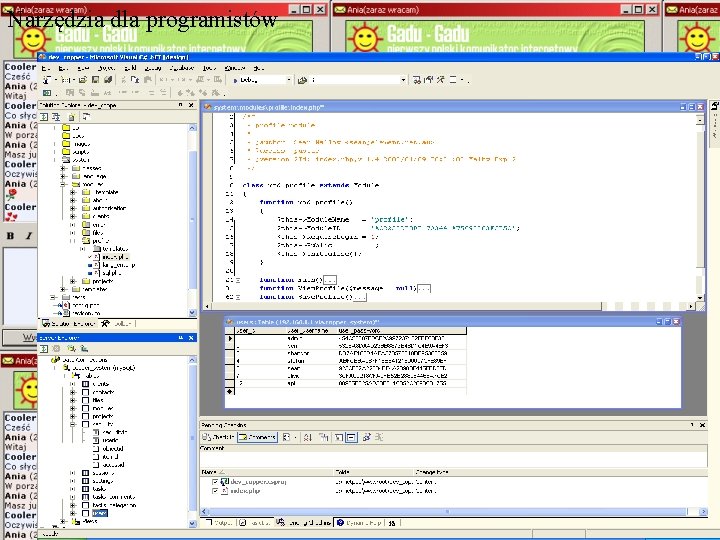Screen dimensions: 720x540
Task: Click user_username column header in users table
Action: [x=311, y=331]
